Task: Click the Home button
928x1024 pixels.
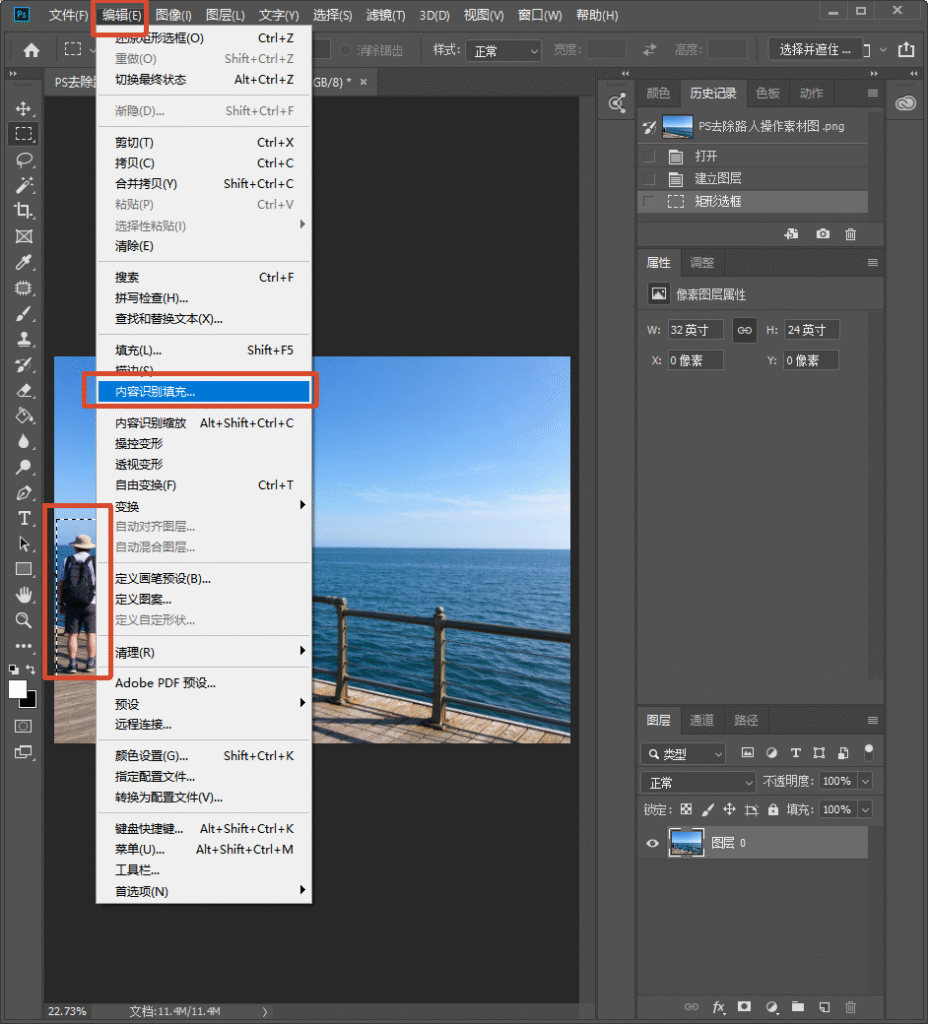Action: [x=31, y=50]
